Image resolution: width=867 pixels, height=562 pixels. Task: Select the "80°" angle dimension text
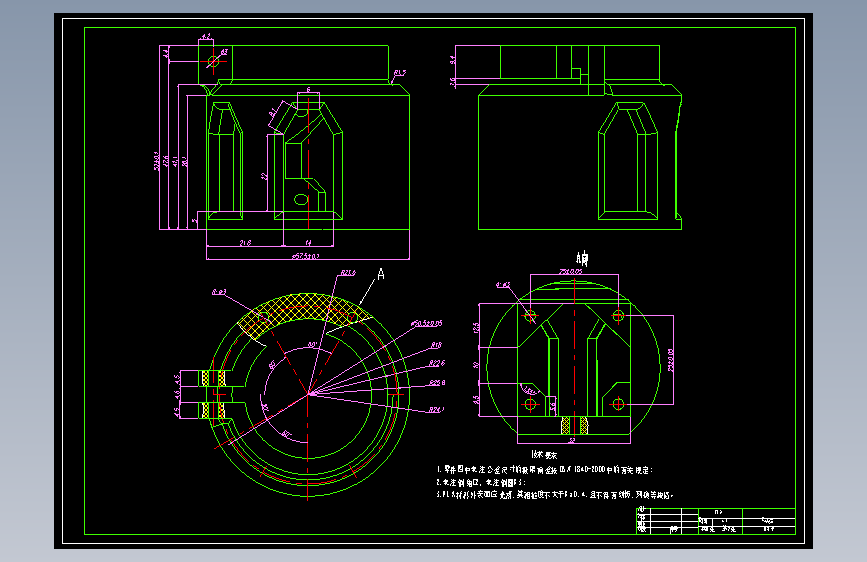point(312,345)
